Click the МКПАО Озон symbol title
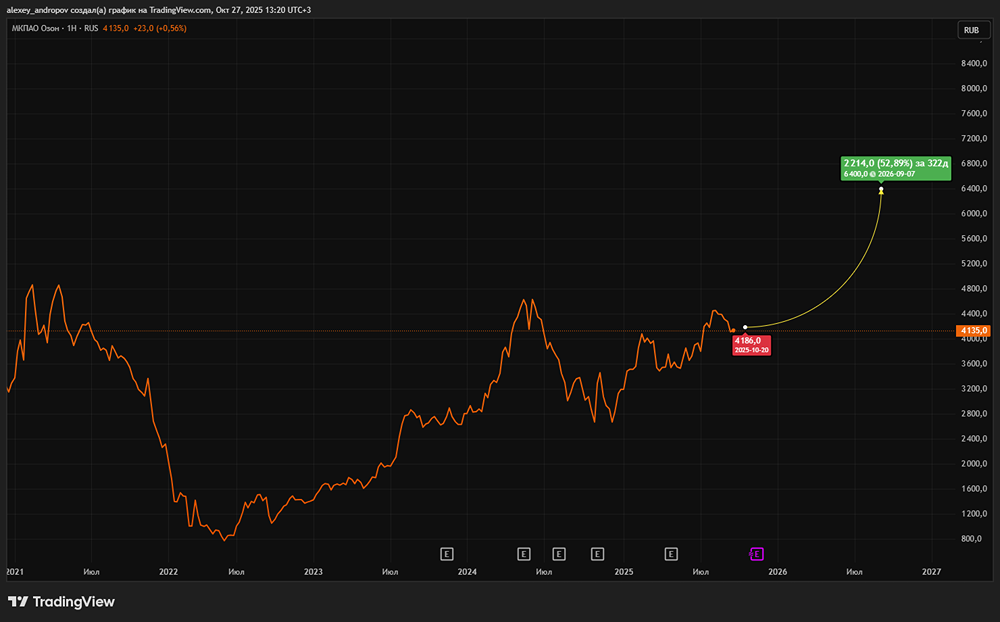This screenshot has width=1000, height=622. 35,28
